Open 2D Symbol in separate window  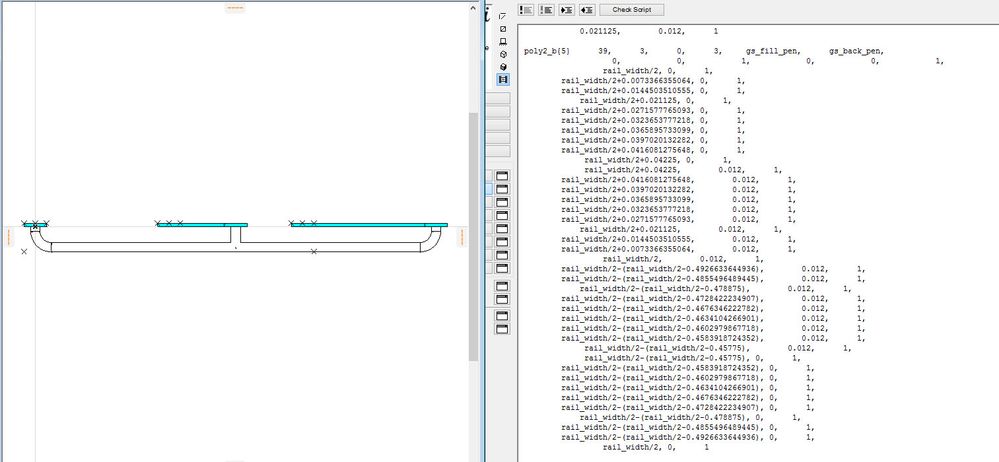(x=503, y=286)
